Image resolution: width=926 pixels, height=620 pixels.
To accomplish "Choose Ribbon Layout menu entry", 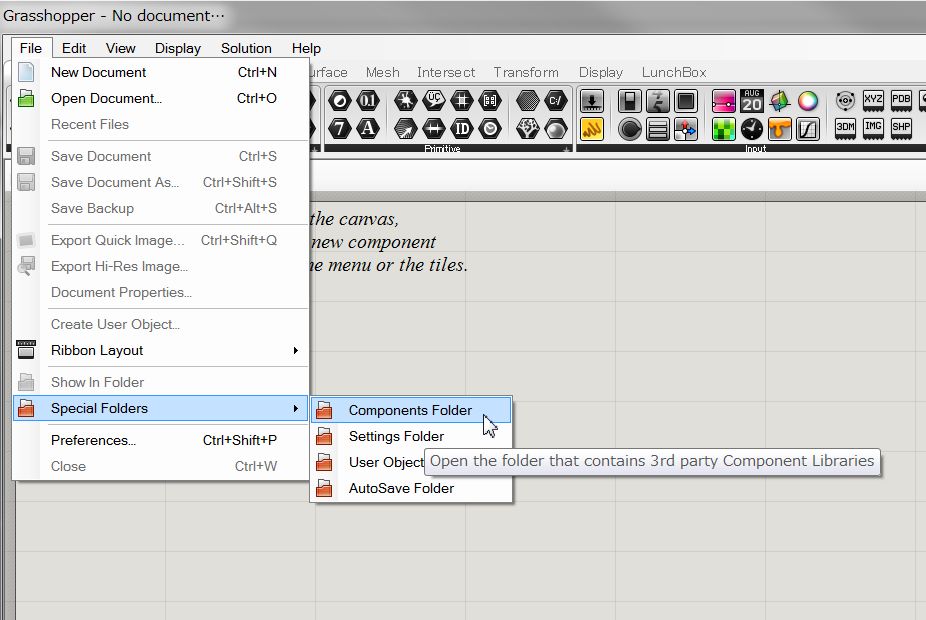I will click(x=161, y=350).
